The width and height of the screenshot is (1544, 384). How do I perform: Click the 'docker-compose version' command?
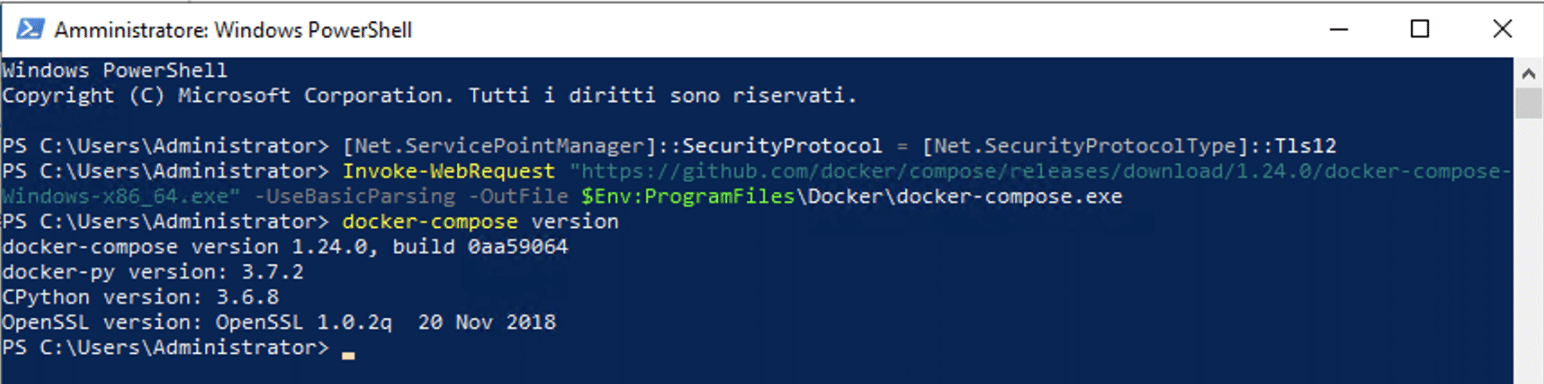[480, 222]
